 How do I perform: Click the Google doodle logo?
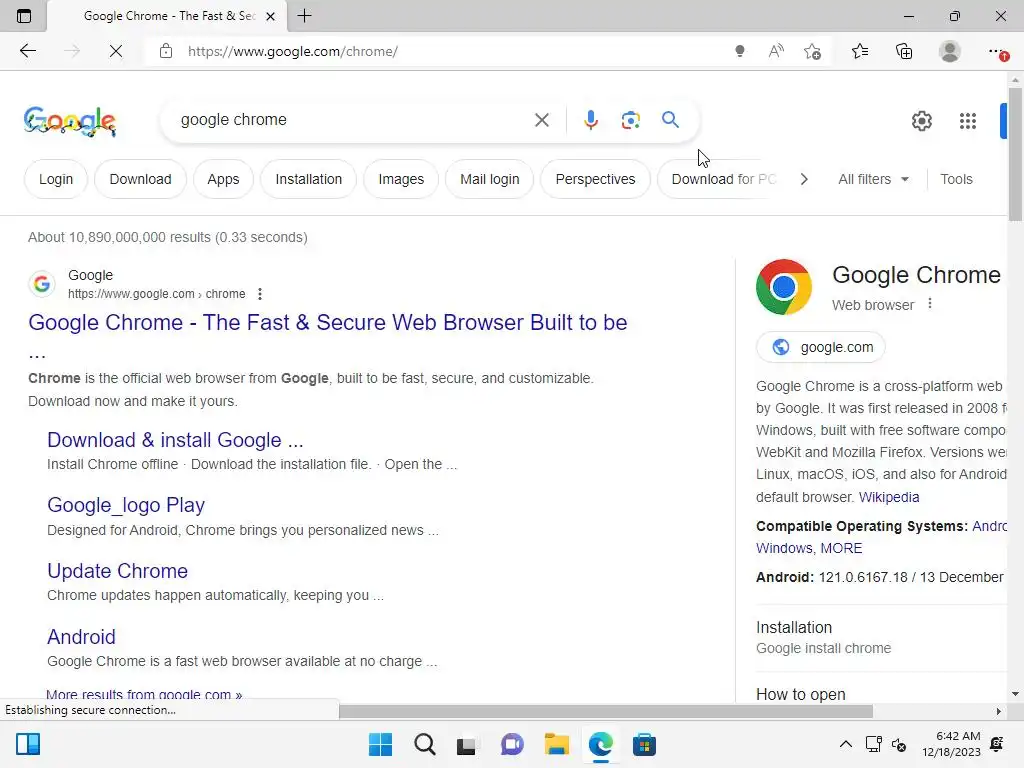point(70,121)
